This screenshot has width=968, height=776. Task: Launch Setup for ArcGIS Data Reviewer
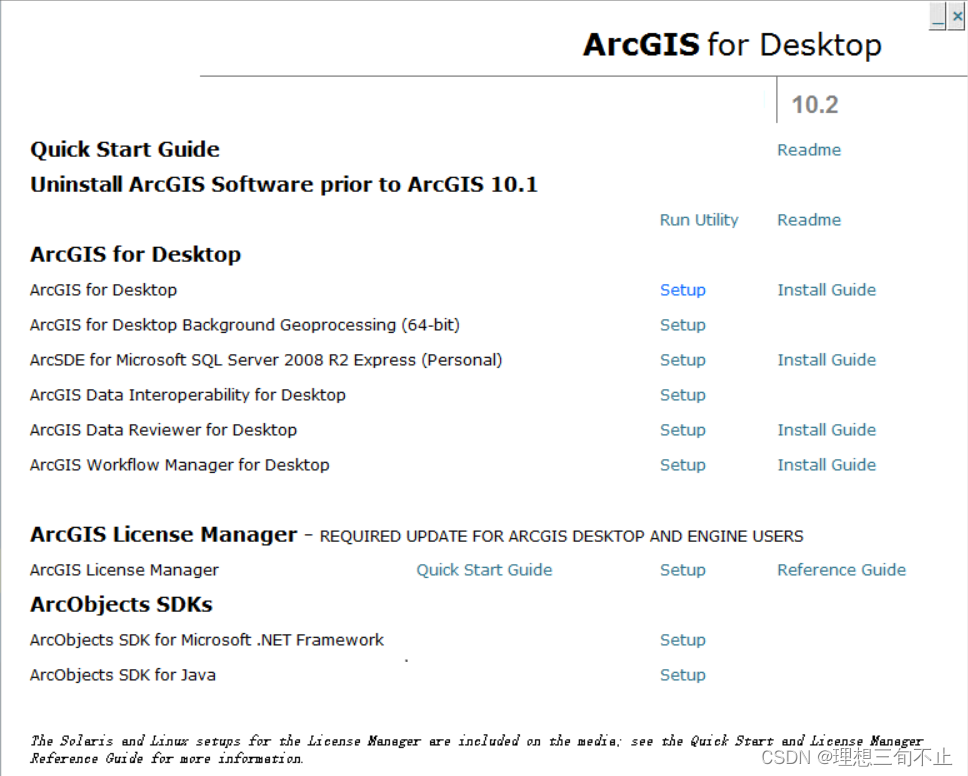[683, 430]
